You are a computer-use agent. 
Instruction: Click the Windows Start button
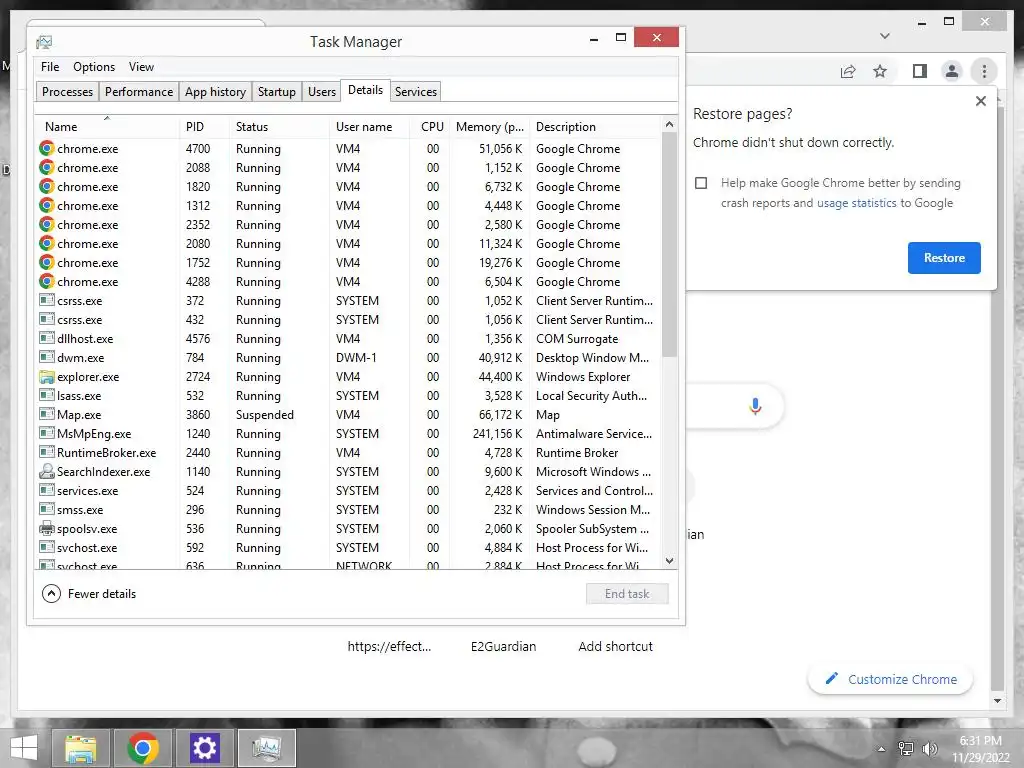coord(24,748)
